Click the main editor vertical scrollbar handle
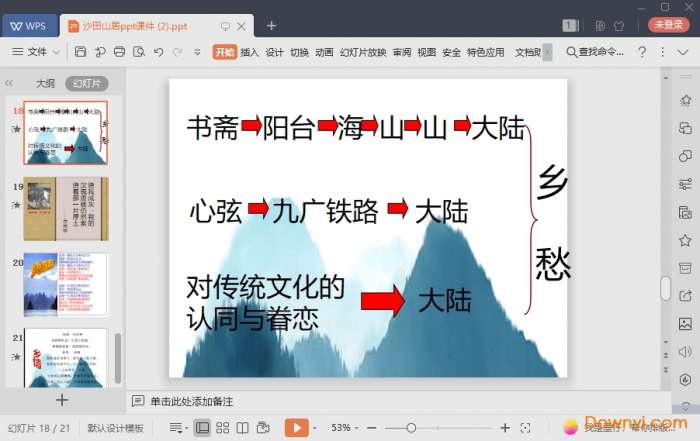Viewport: 700px width, 441px height. coord(666,289)
